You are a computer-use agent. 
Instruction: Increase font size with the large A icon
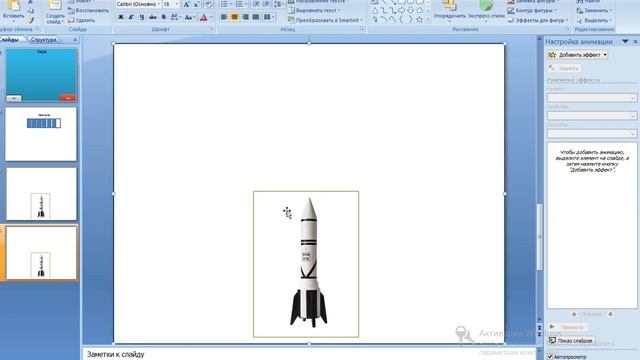tap(186, 4)
